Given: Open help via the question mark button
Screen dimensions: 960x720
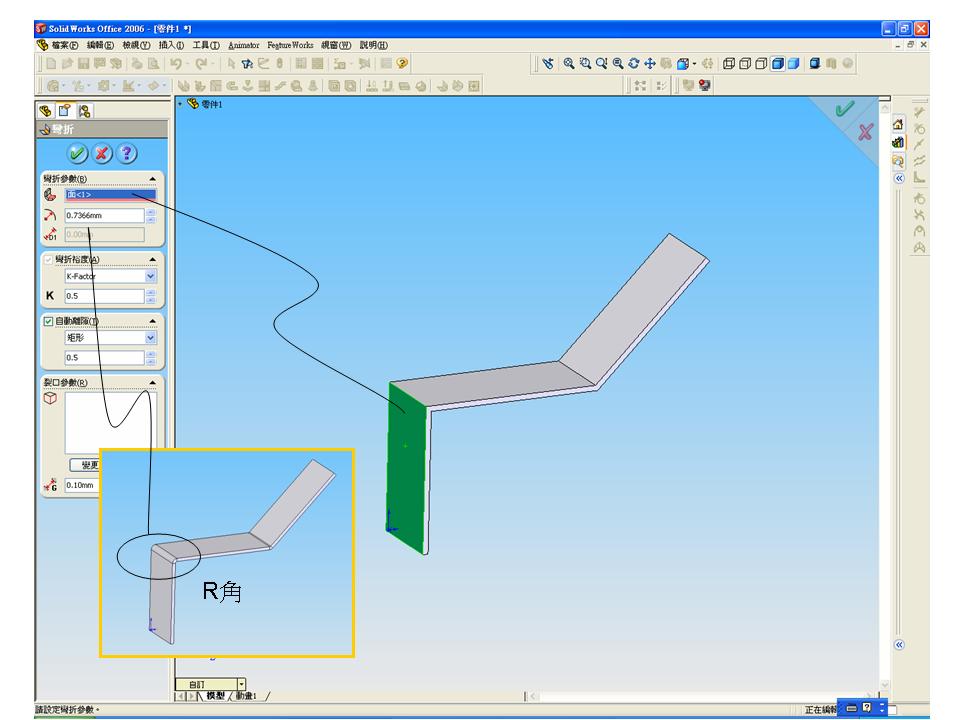Looking at the screenshot, I should point(127,154).
